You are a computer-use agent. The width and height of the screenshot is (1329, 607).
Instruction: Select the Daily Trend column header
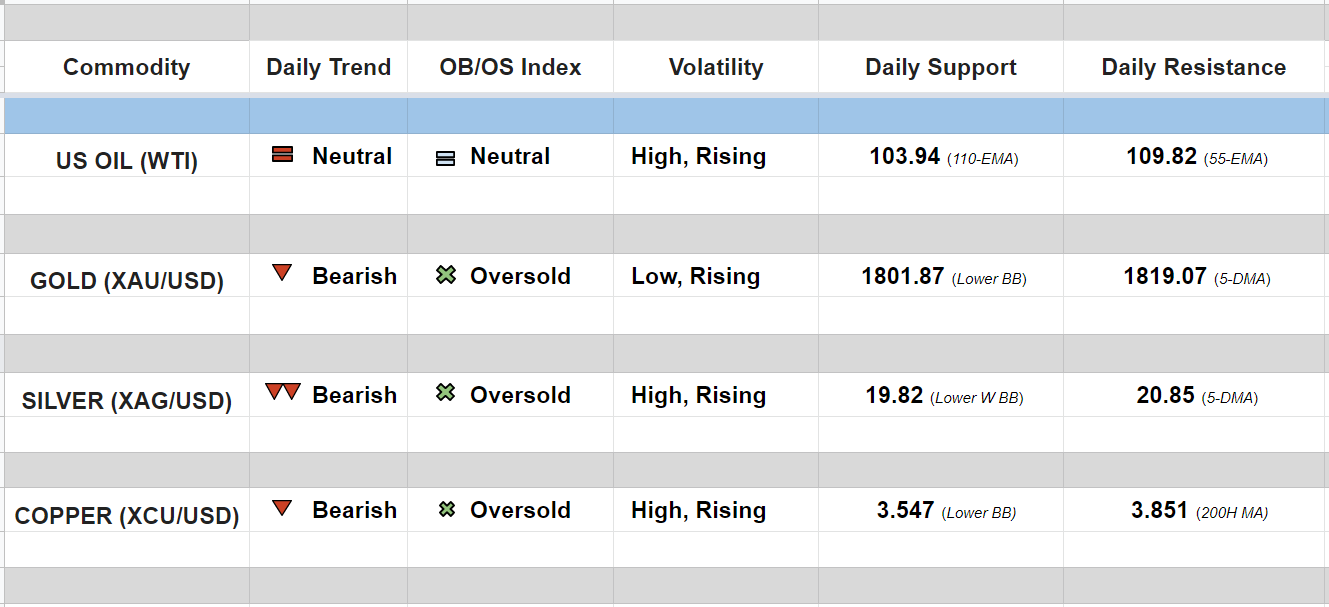coord(328,68)
